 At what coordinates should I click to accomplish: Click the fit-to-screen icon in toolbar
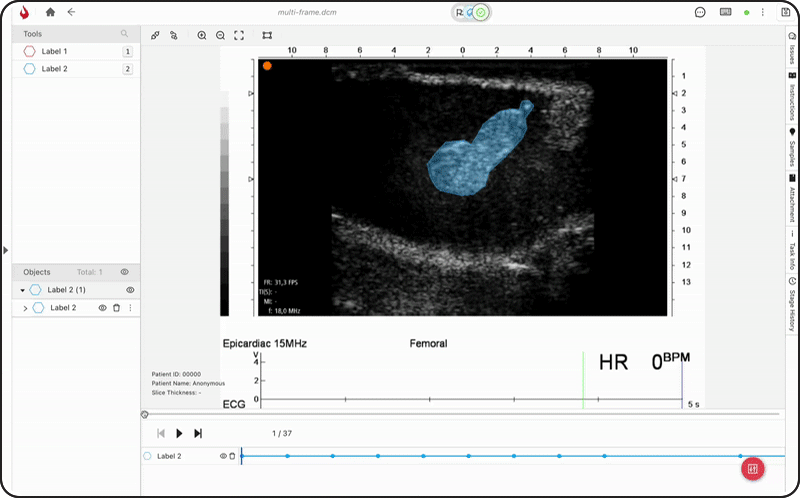point(239,35)
